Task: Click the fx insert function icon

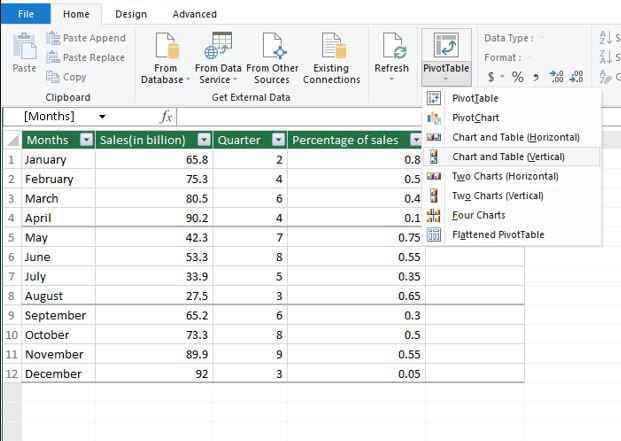Action: pos(167,116)
